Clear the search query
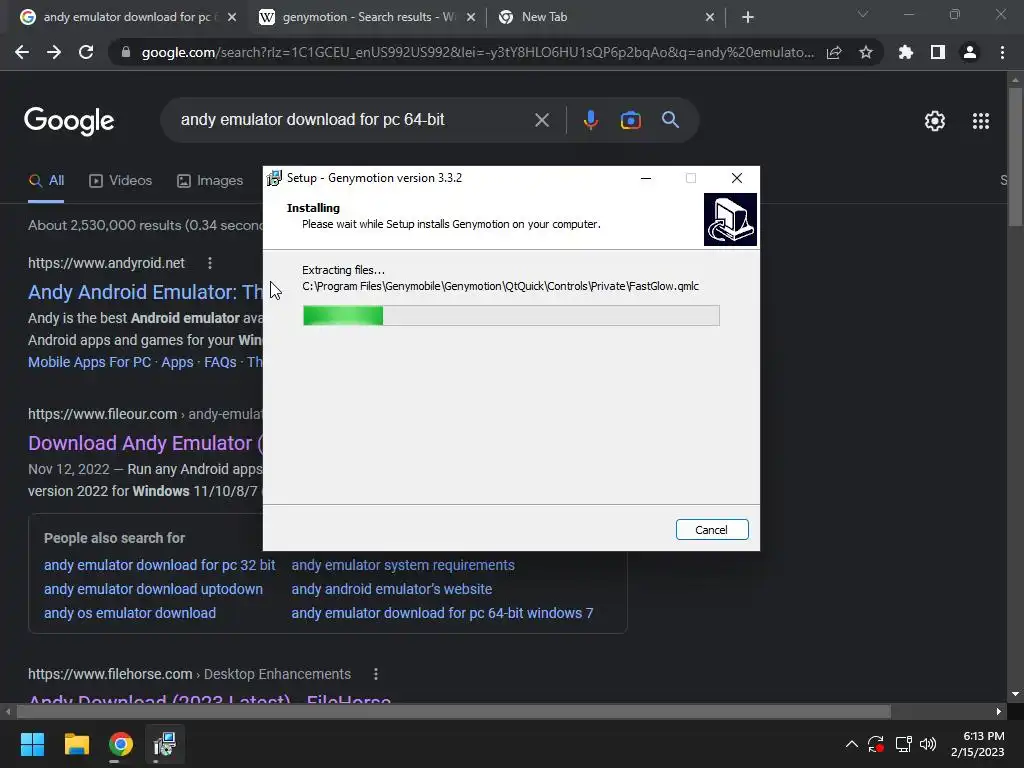This screenshot has height=768, width=1024. (x=542, y=120)
